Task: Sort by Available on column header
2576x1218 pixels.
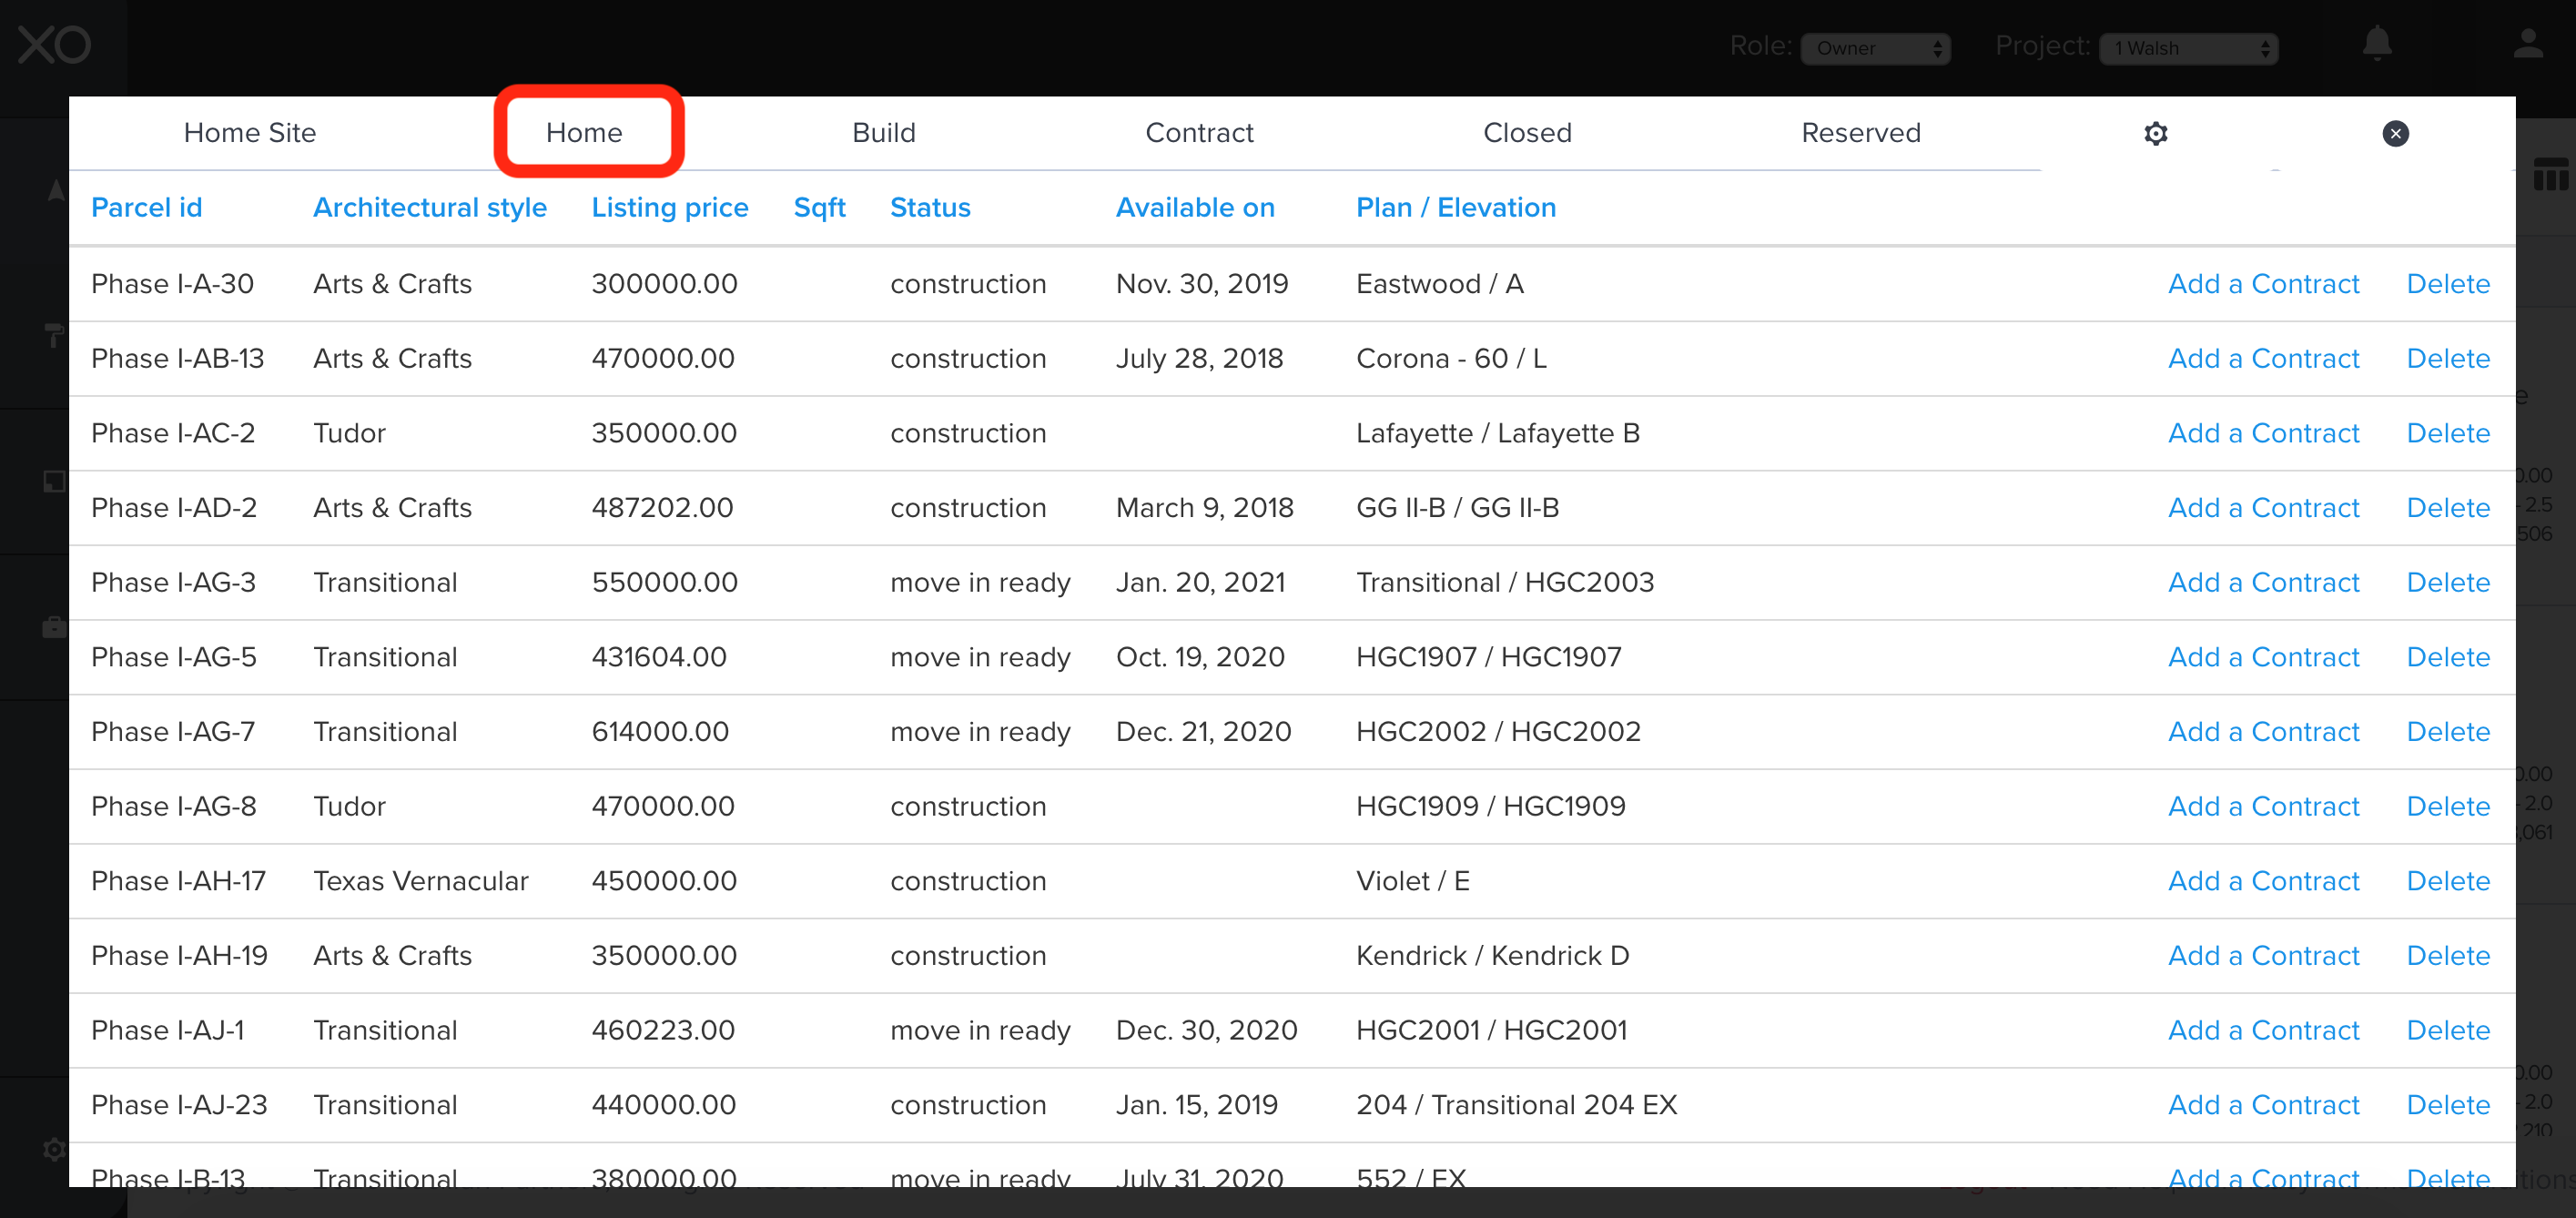Action: 1194,207
